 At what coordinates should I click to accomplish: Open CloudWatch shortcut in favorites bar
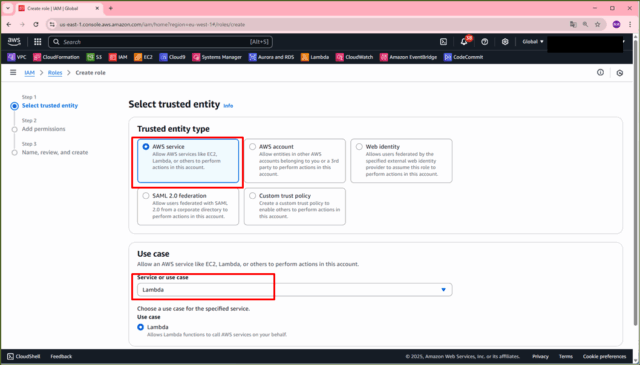(354, 57)
